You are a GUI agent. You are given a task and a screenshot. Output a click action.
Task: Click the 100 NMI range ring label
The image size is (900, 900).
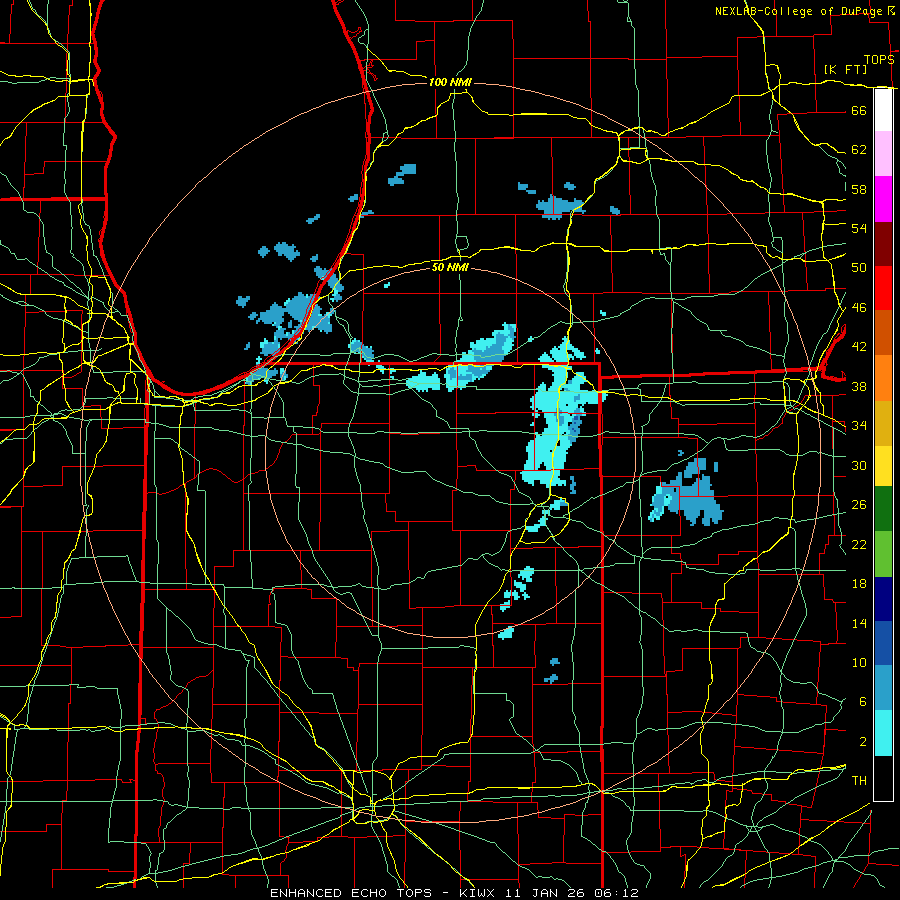pyautogui.click(x=450, y=82)
